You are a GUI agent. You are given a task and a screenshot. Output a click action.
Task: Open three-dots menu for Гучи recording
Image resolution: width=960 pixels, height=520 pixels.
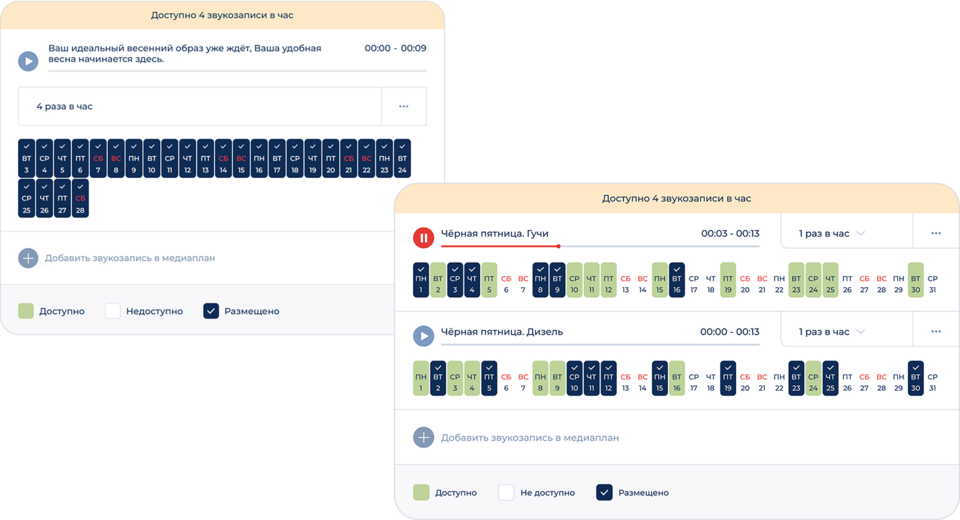(935, 233)
